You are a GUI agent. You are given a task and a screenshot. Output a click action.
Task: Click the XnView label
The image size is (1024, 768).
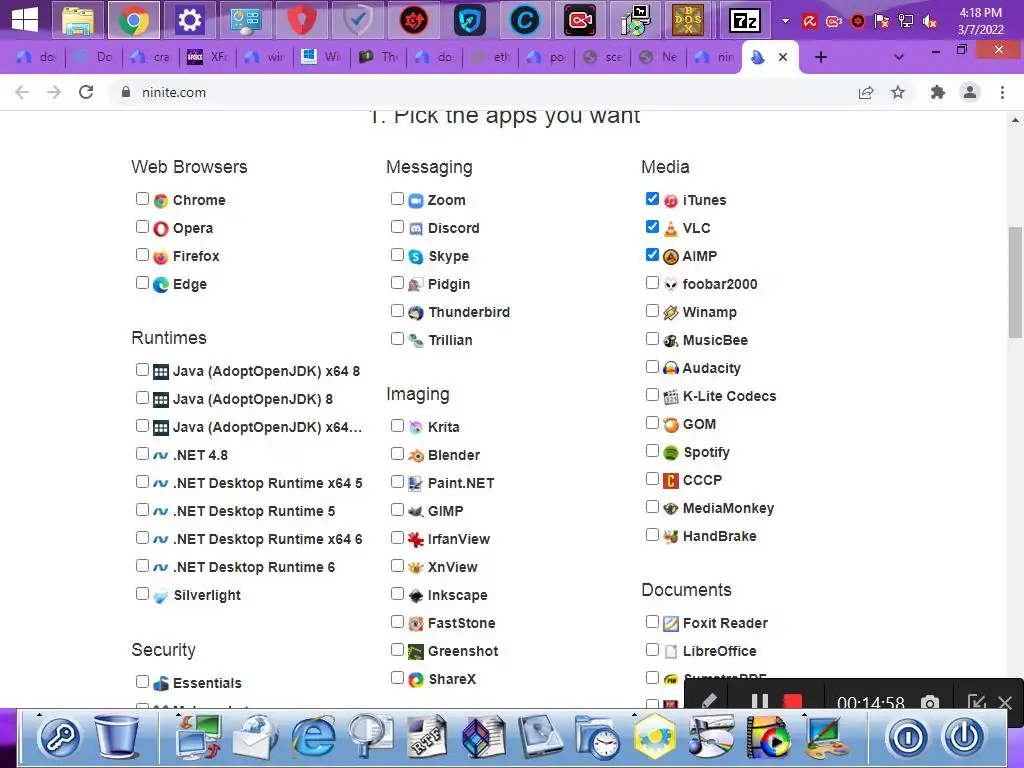453,567
